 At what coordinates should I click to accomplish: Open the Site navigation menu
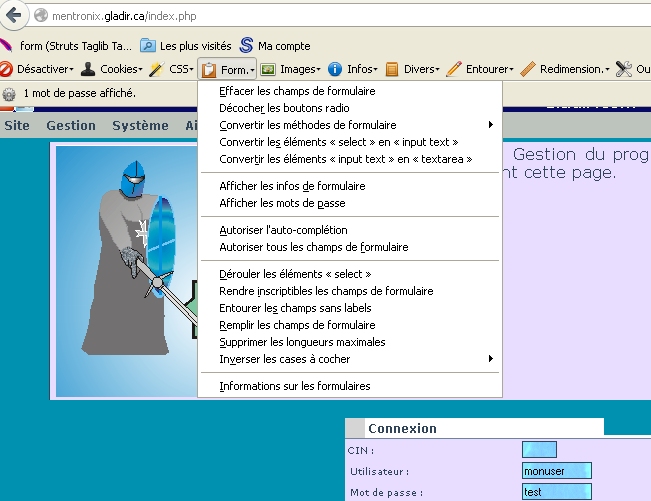click(x=17, y=125)
